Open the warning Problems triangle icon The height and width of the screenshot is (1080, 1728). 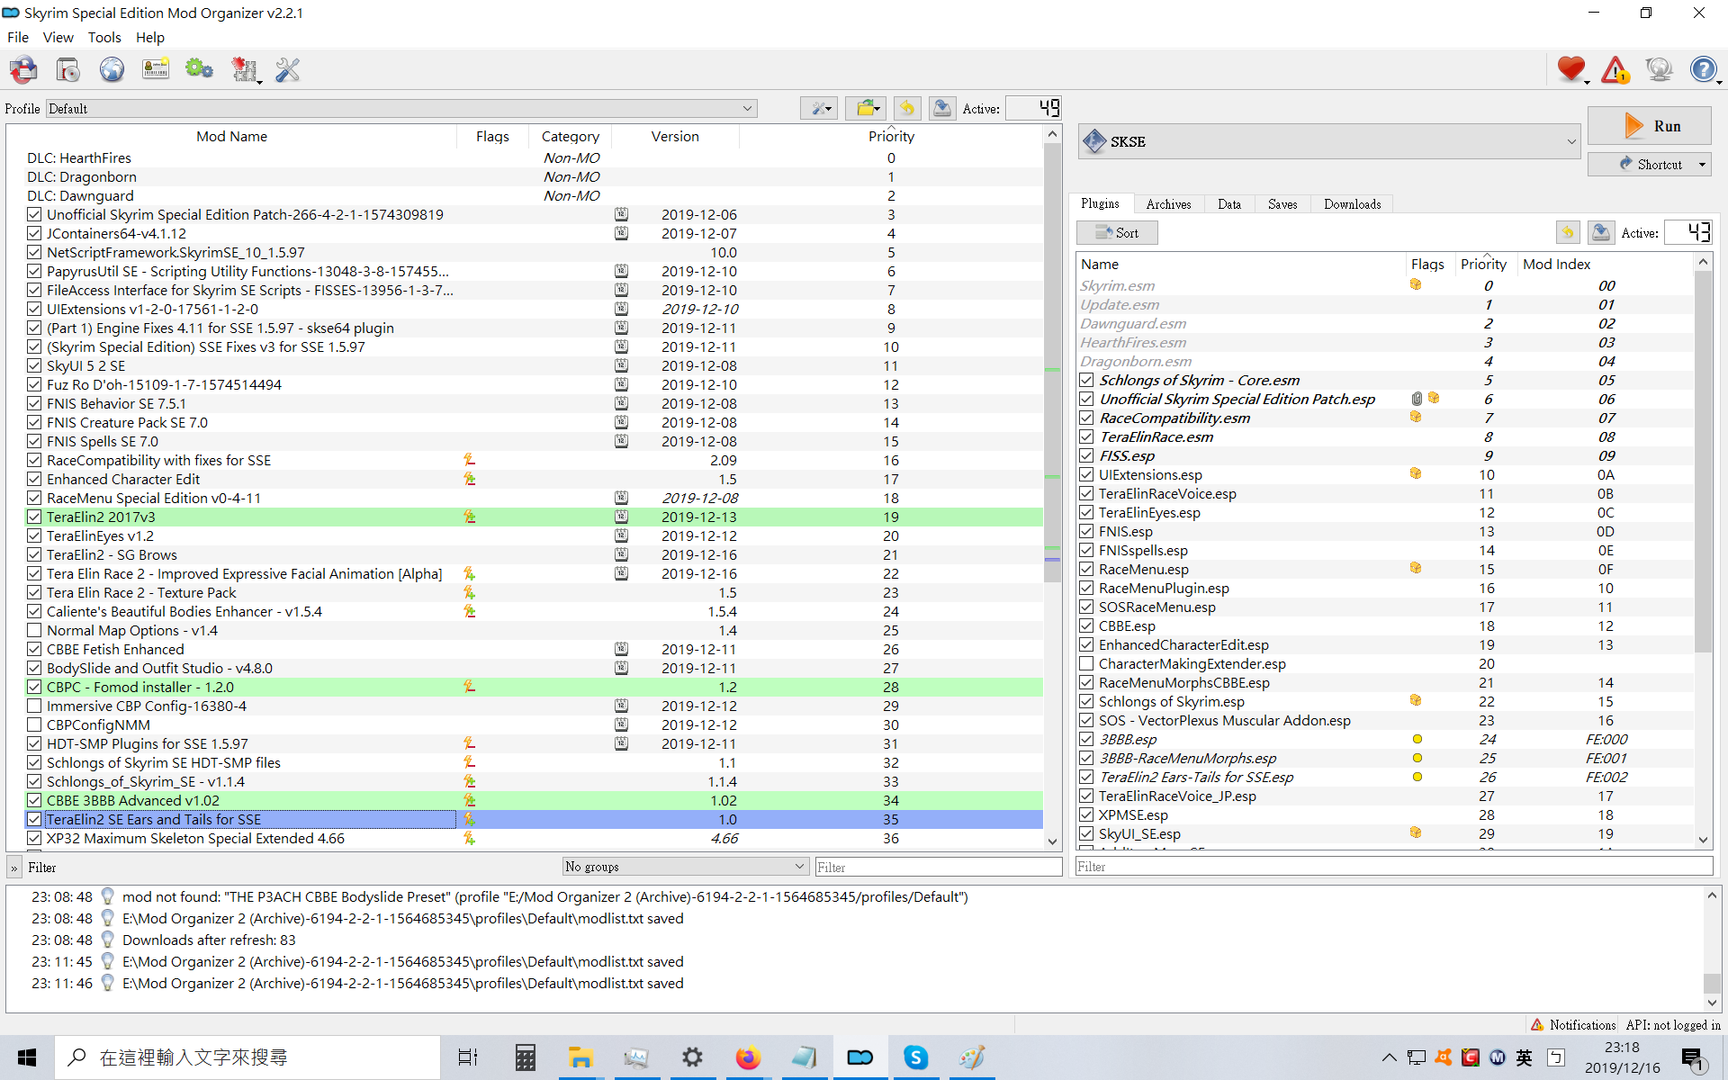[1615, 69]
